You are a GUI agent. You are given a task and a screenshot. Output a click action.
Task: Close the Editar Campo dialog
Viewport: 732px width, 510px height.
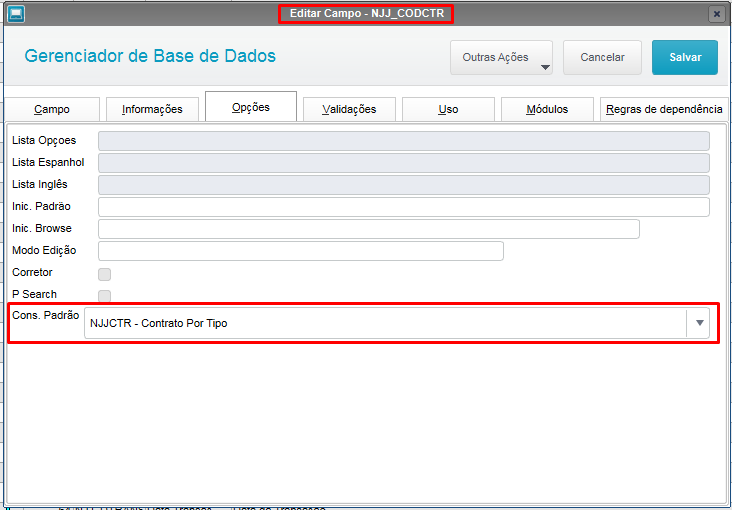[x=717, y=14]
